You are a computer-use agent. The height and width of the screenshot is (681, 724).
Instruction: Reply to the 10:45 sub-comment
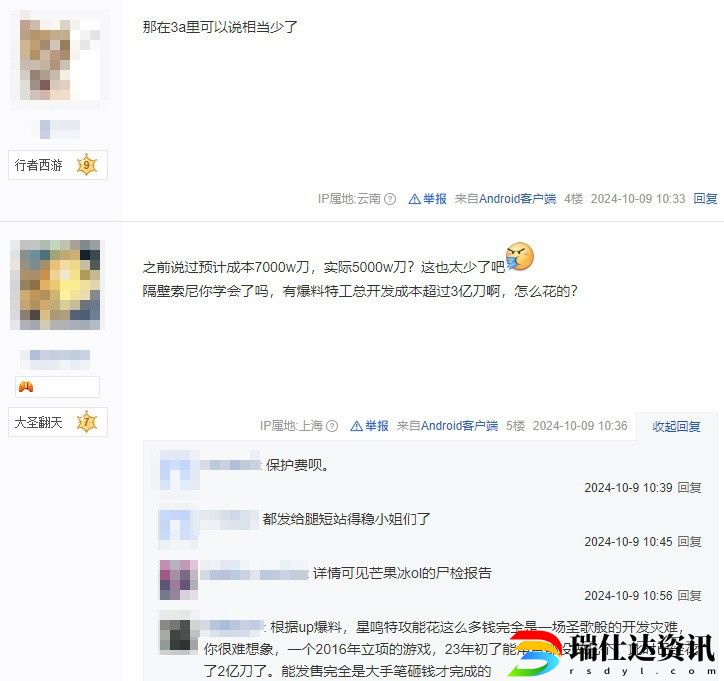tap(689, 542)
